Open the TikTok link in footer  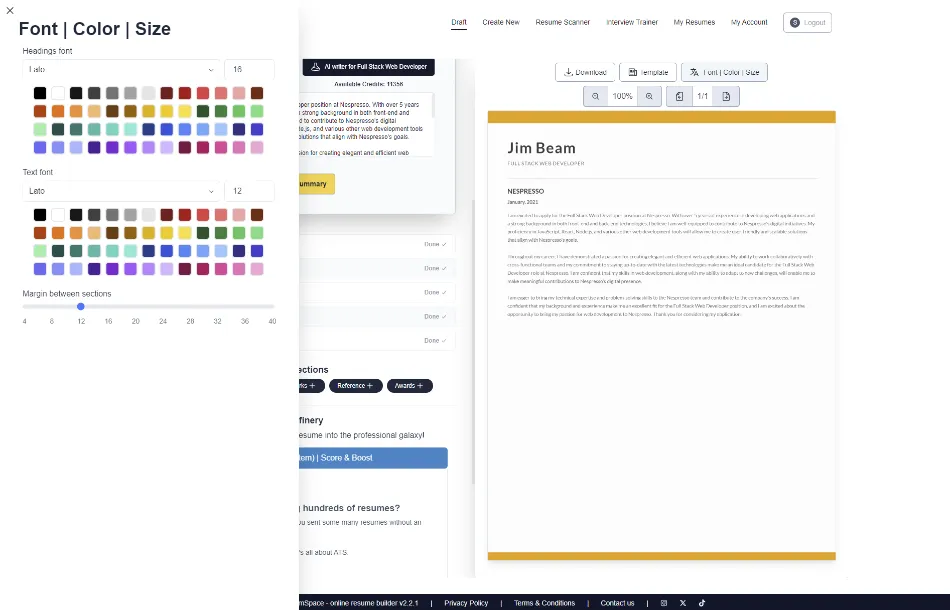tap(702, 603)
